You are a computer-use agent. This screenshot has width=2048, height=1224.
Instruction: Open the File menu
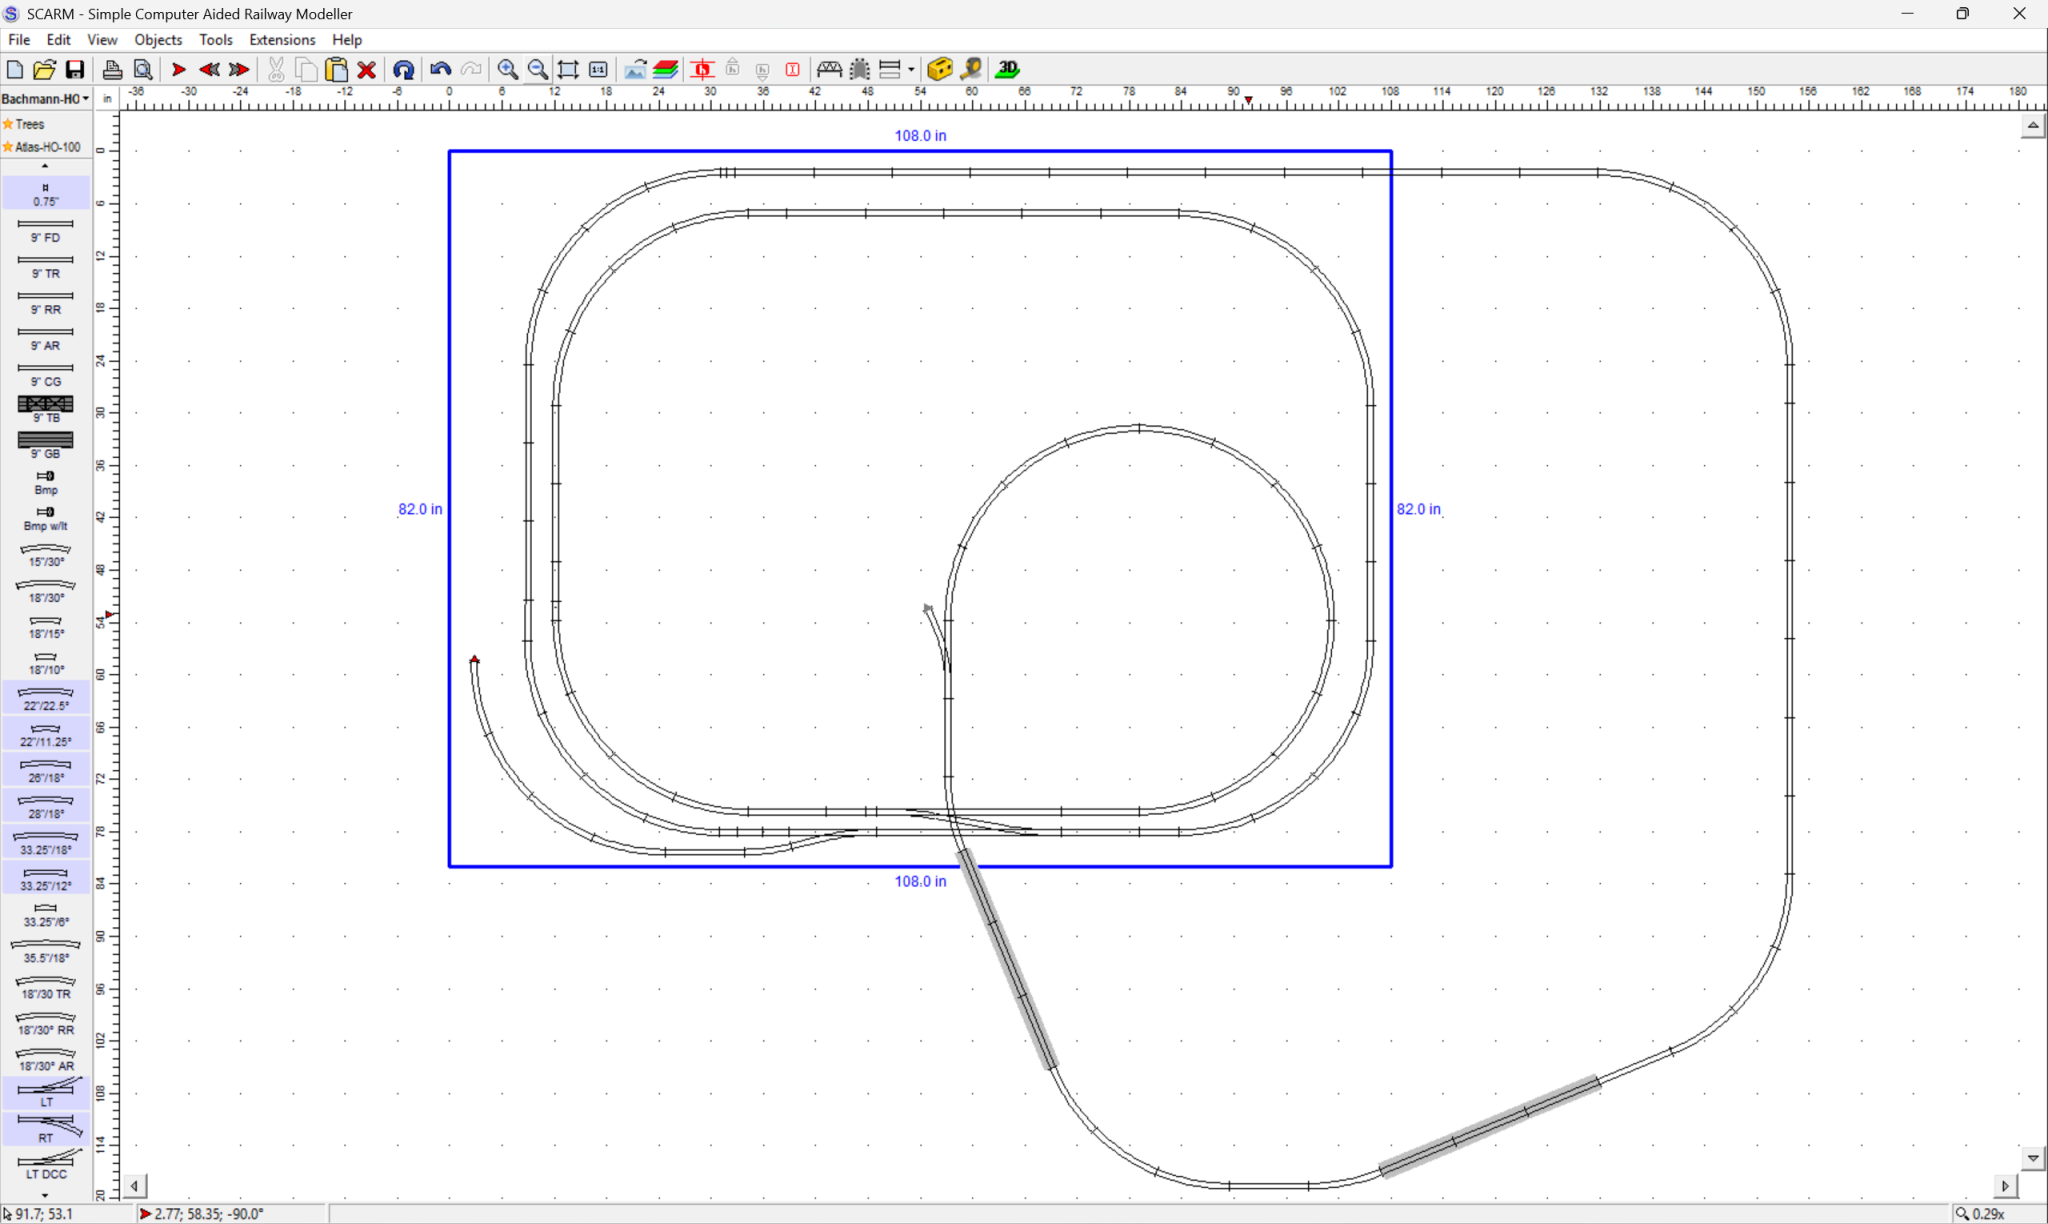(x=19, y=40)
